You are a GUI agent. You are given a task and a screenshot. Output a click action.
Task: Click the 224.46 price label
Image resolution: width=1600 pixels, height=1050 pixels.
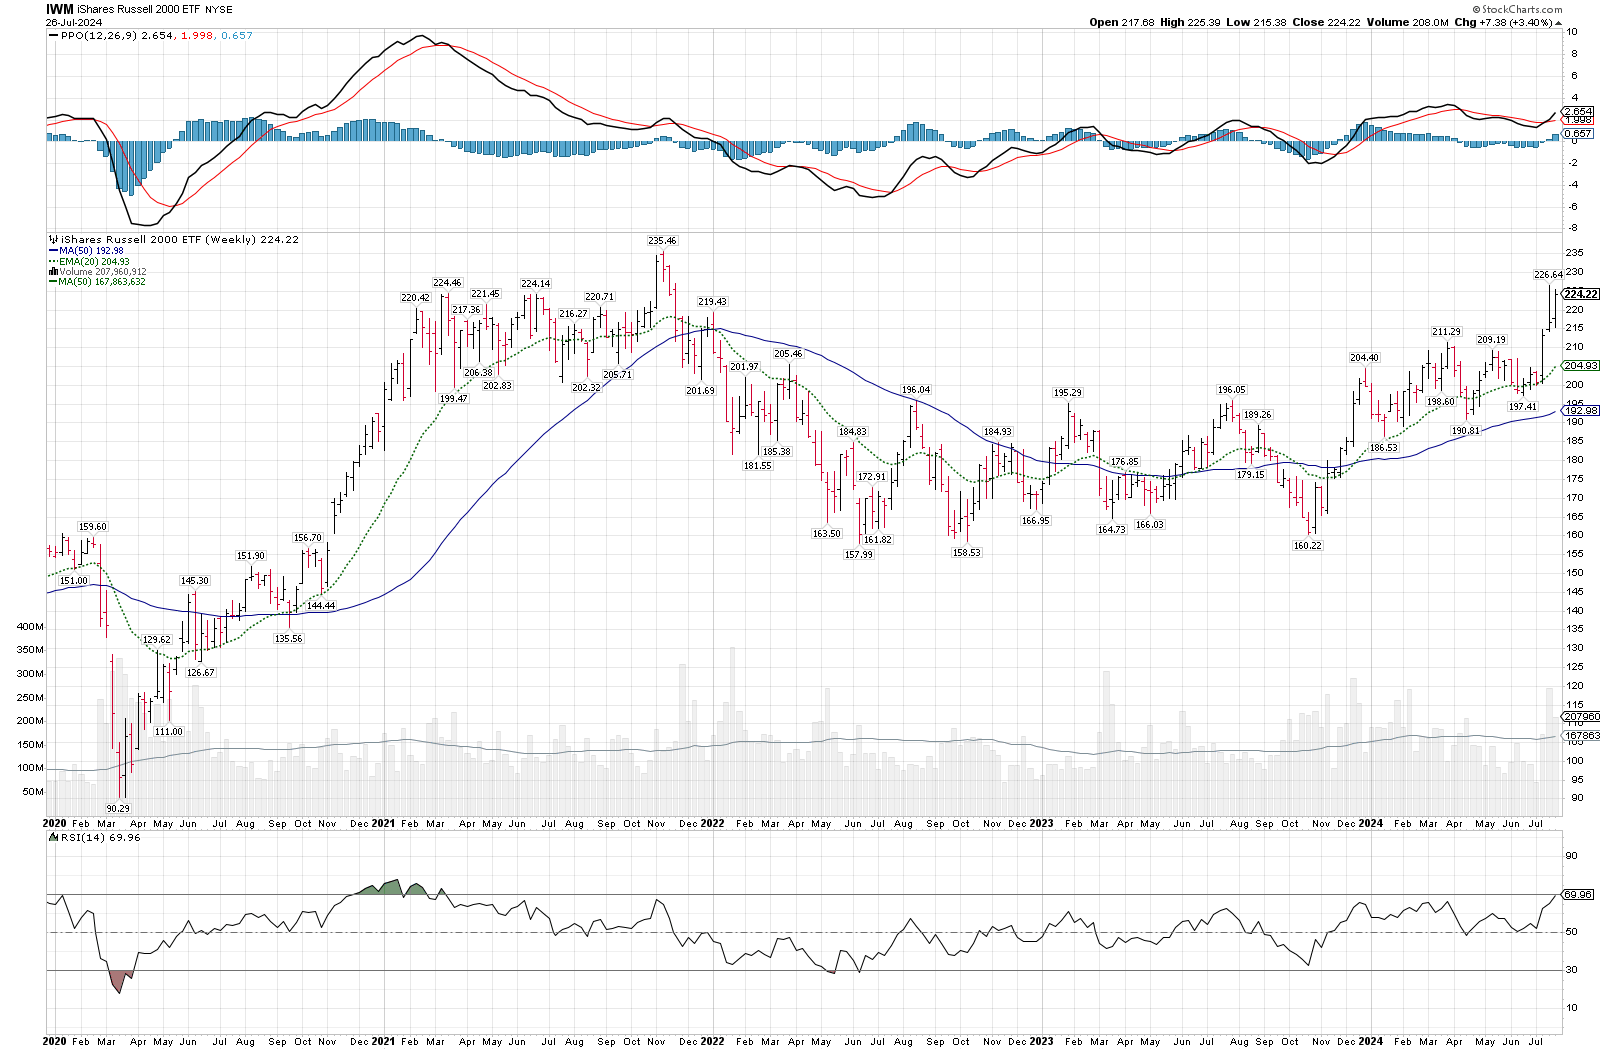(447, 283)
